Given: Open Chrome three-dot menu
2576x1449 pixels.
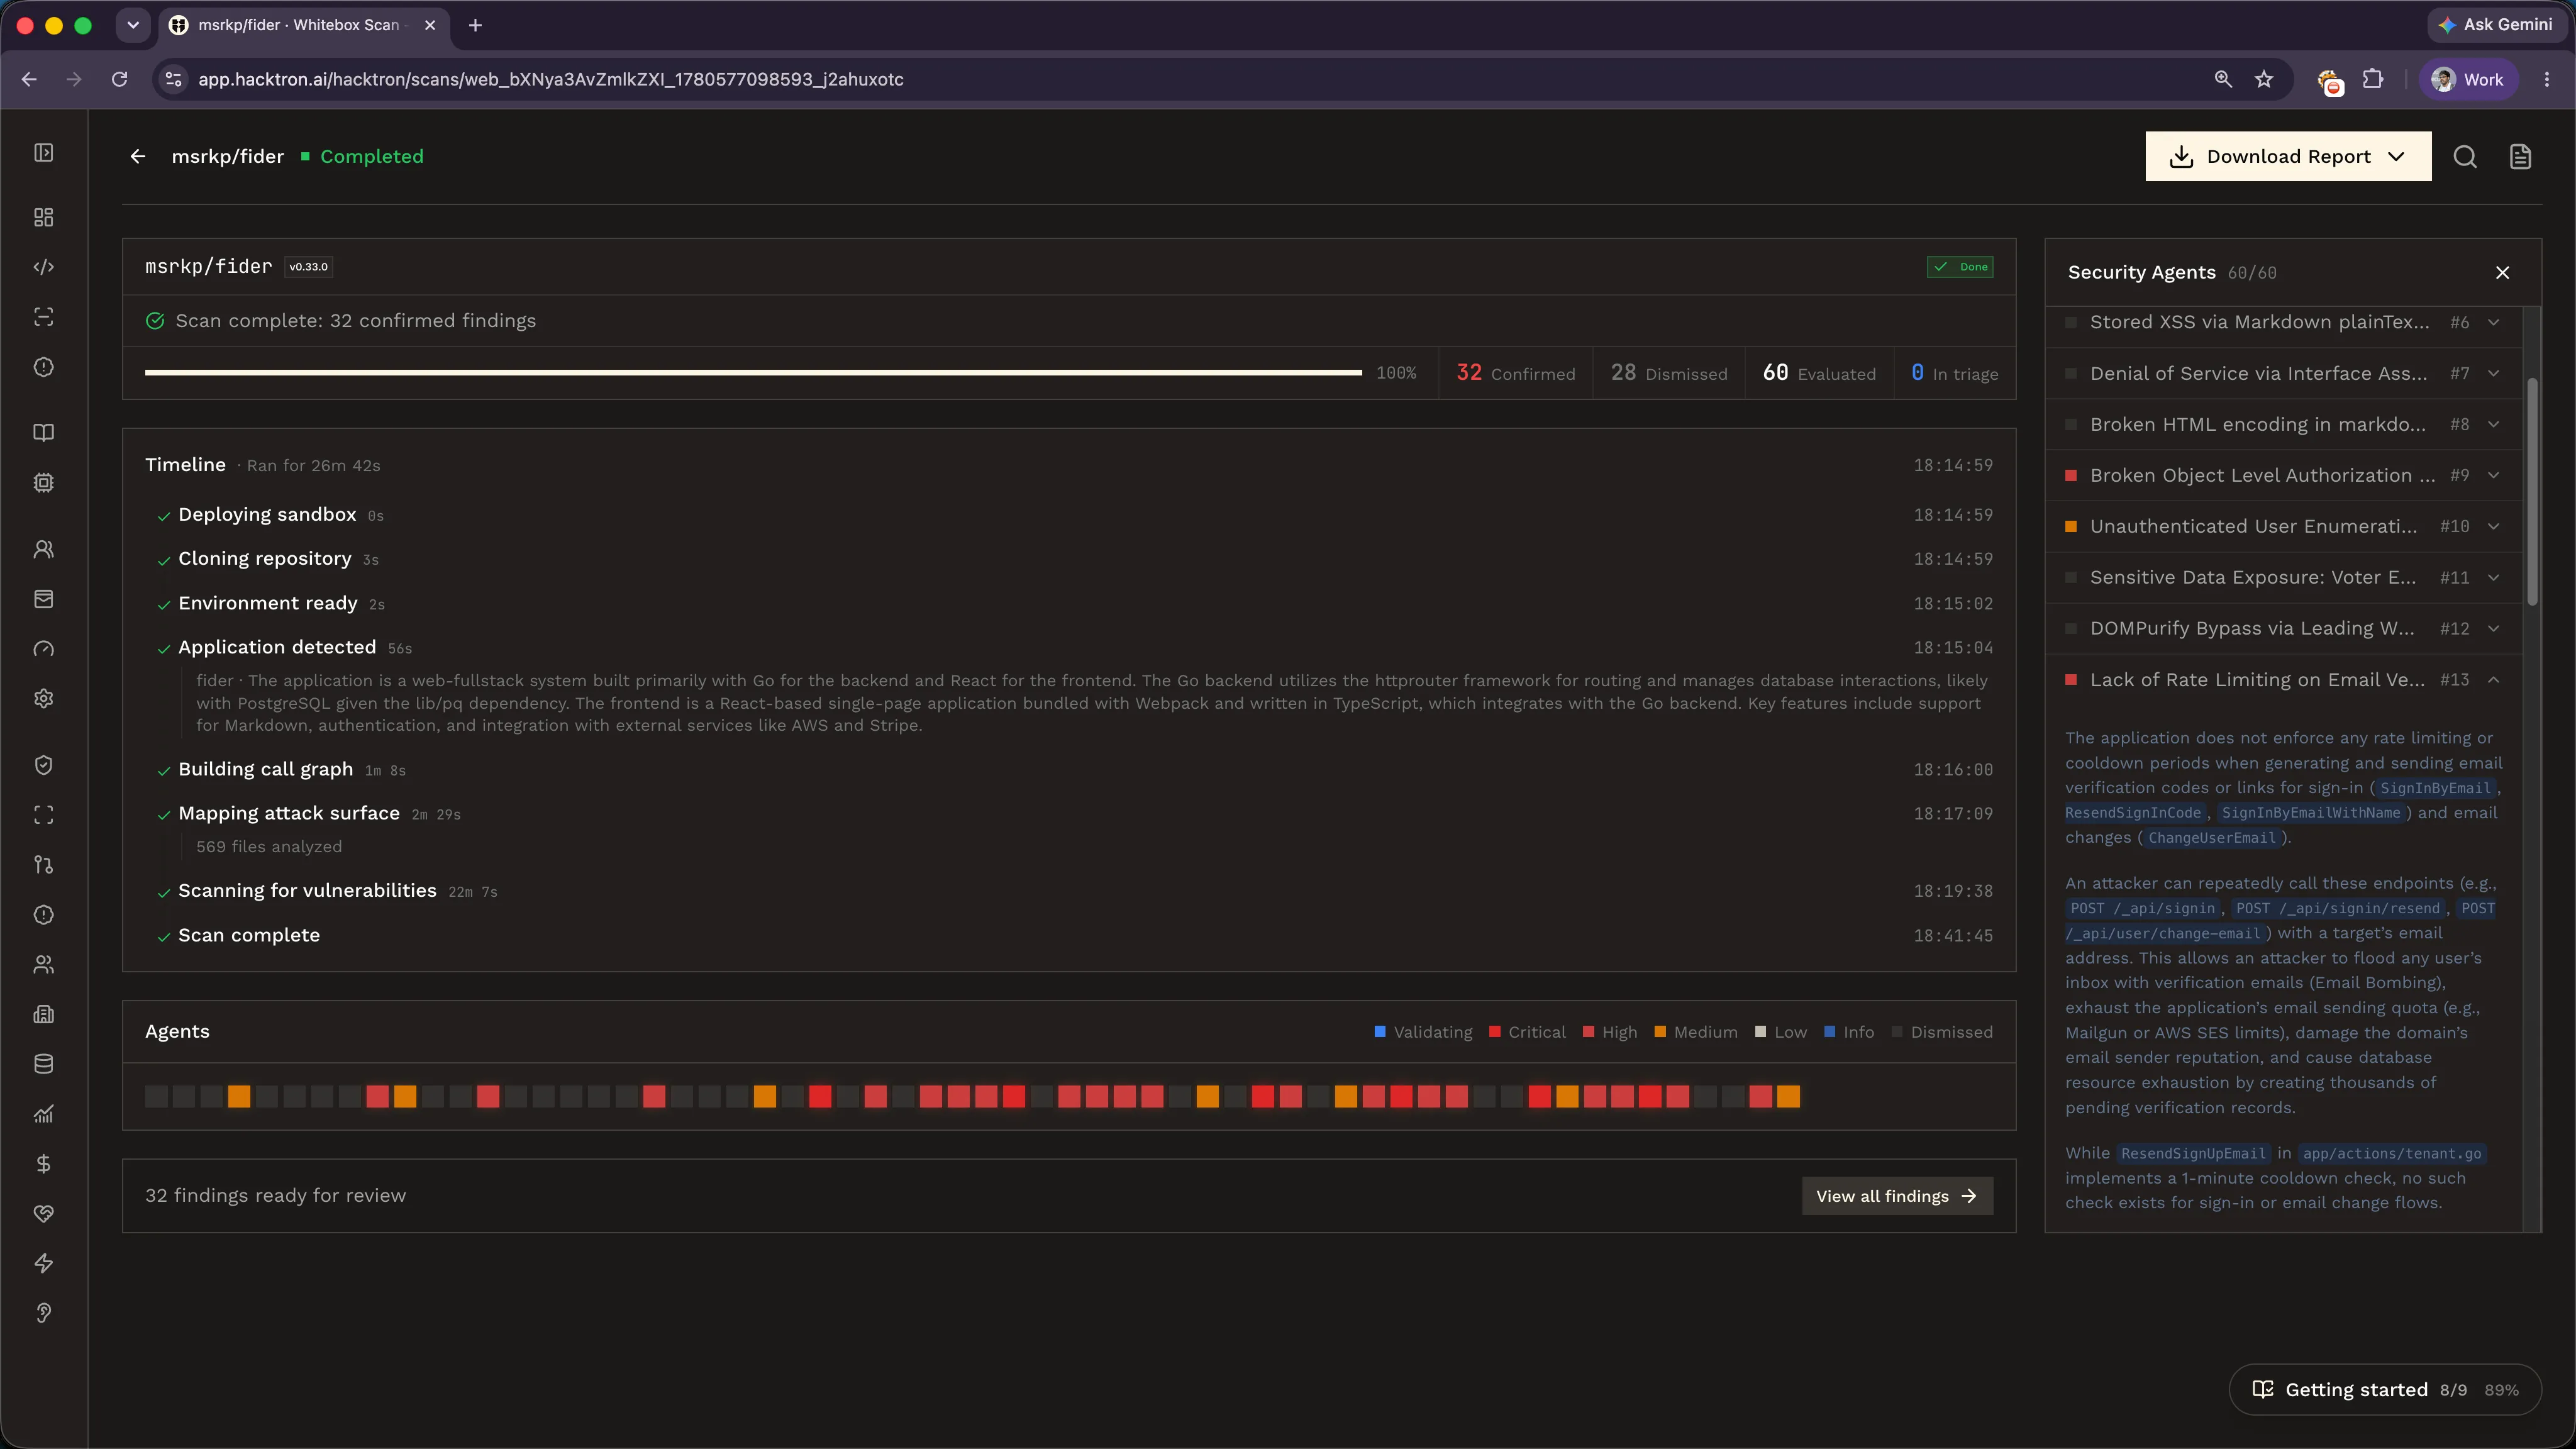Looking at the screenshot, I should pos(2546,79).
